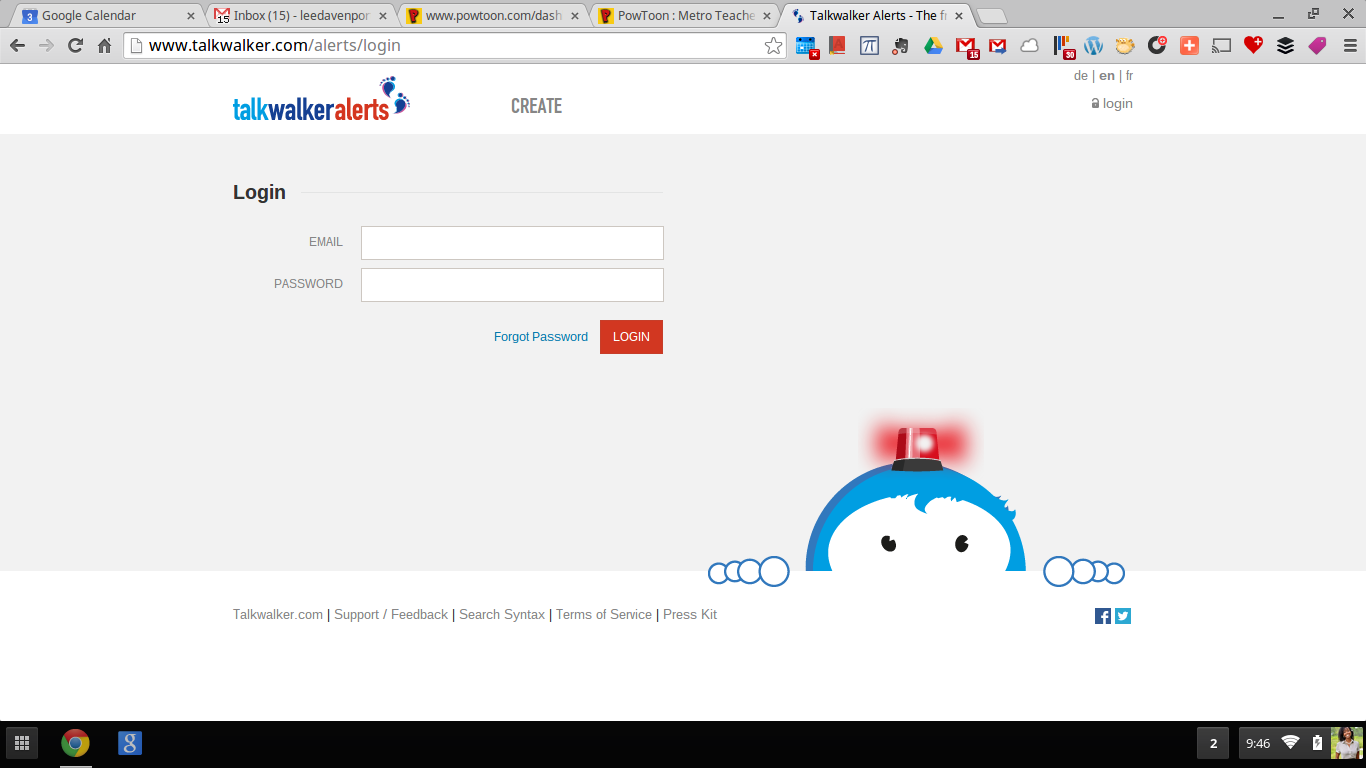Viewport: 1366px width, 768px height.
Task: Focus the EMAIL input field
Action: 512,243
